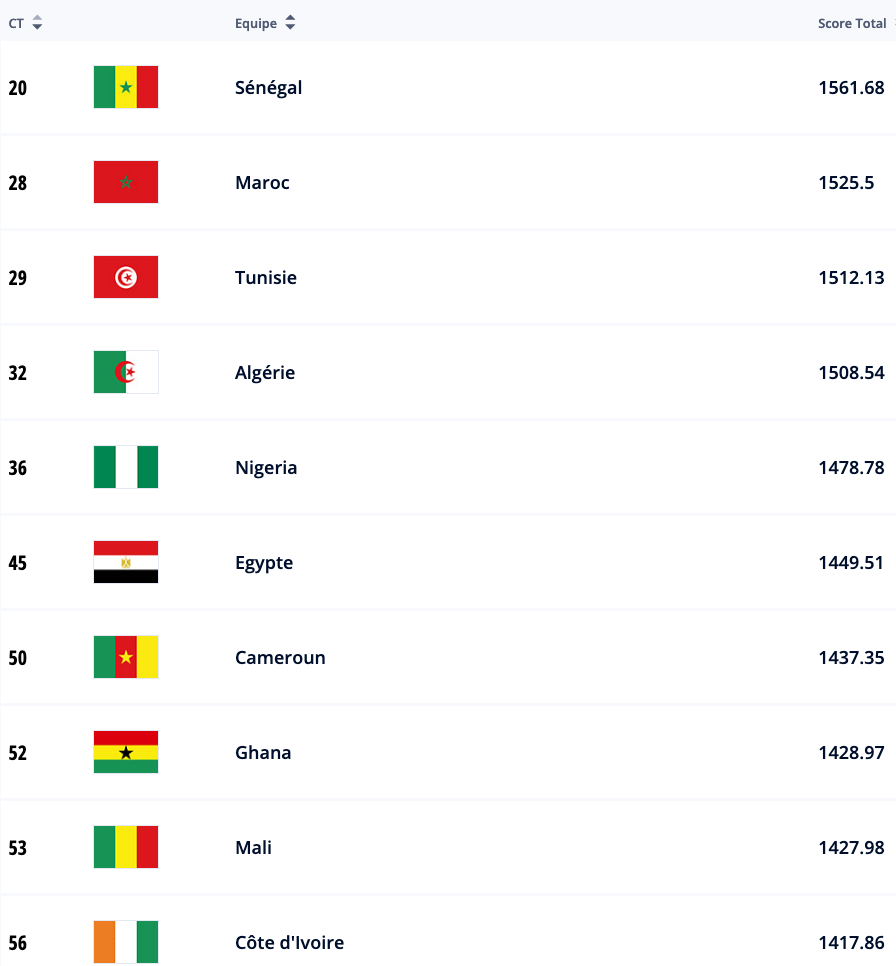Click the Tunisia flag icon
The width and height of the screenshot is (896, 966).
click(126, 277)
